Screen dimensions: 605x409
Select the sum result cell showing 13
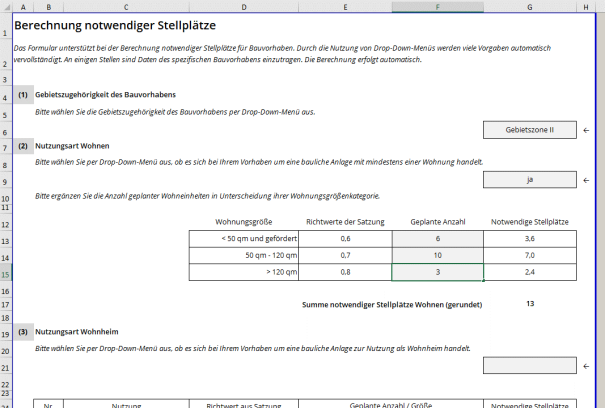point(529,304)
